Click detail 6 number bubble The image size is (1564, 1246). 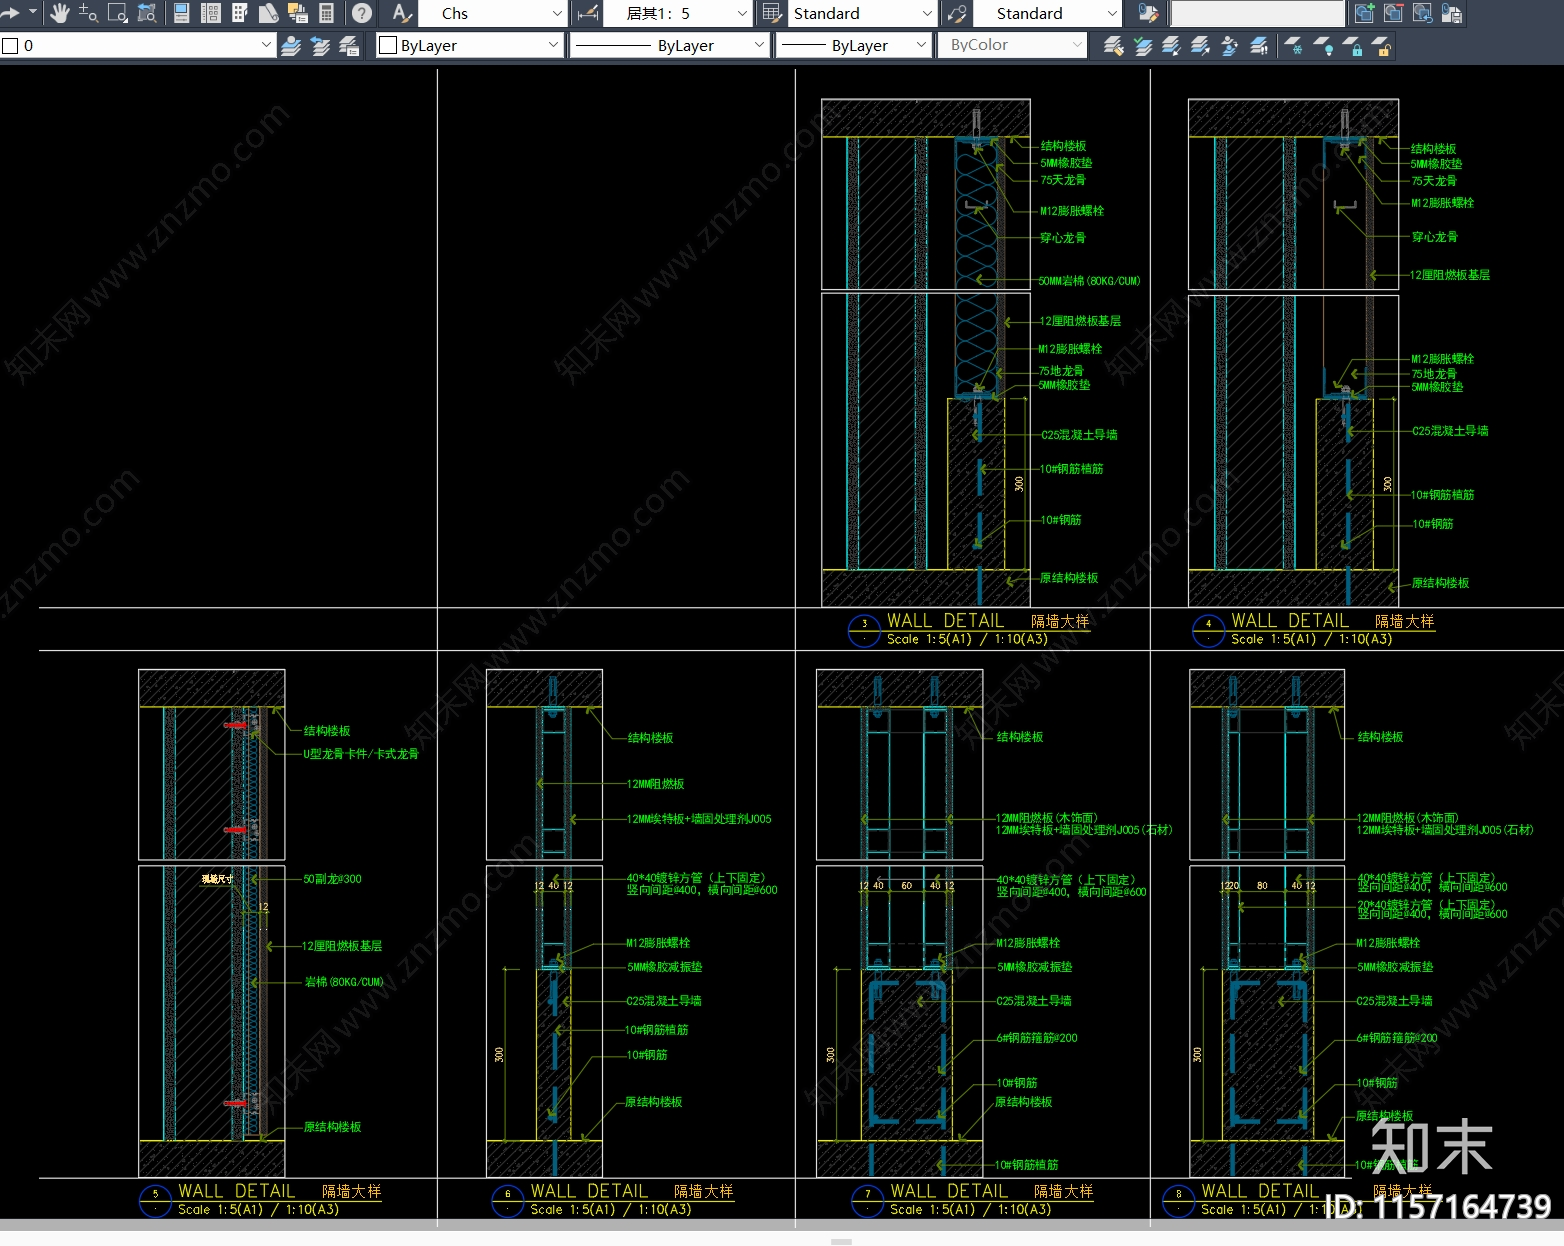click(508, 1200)
